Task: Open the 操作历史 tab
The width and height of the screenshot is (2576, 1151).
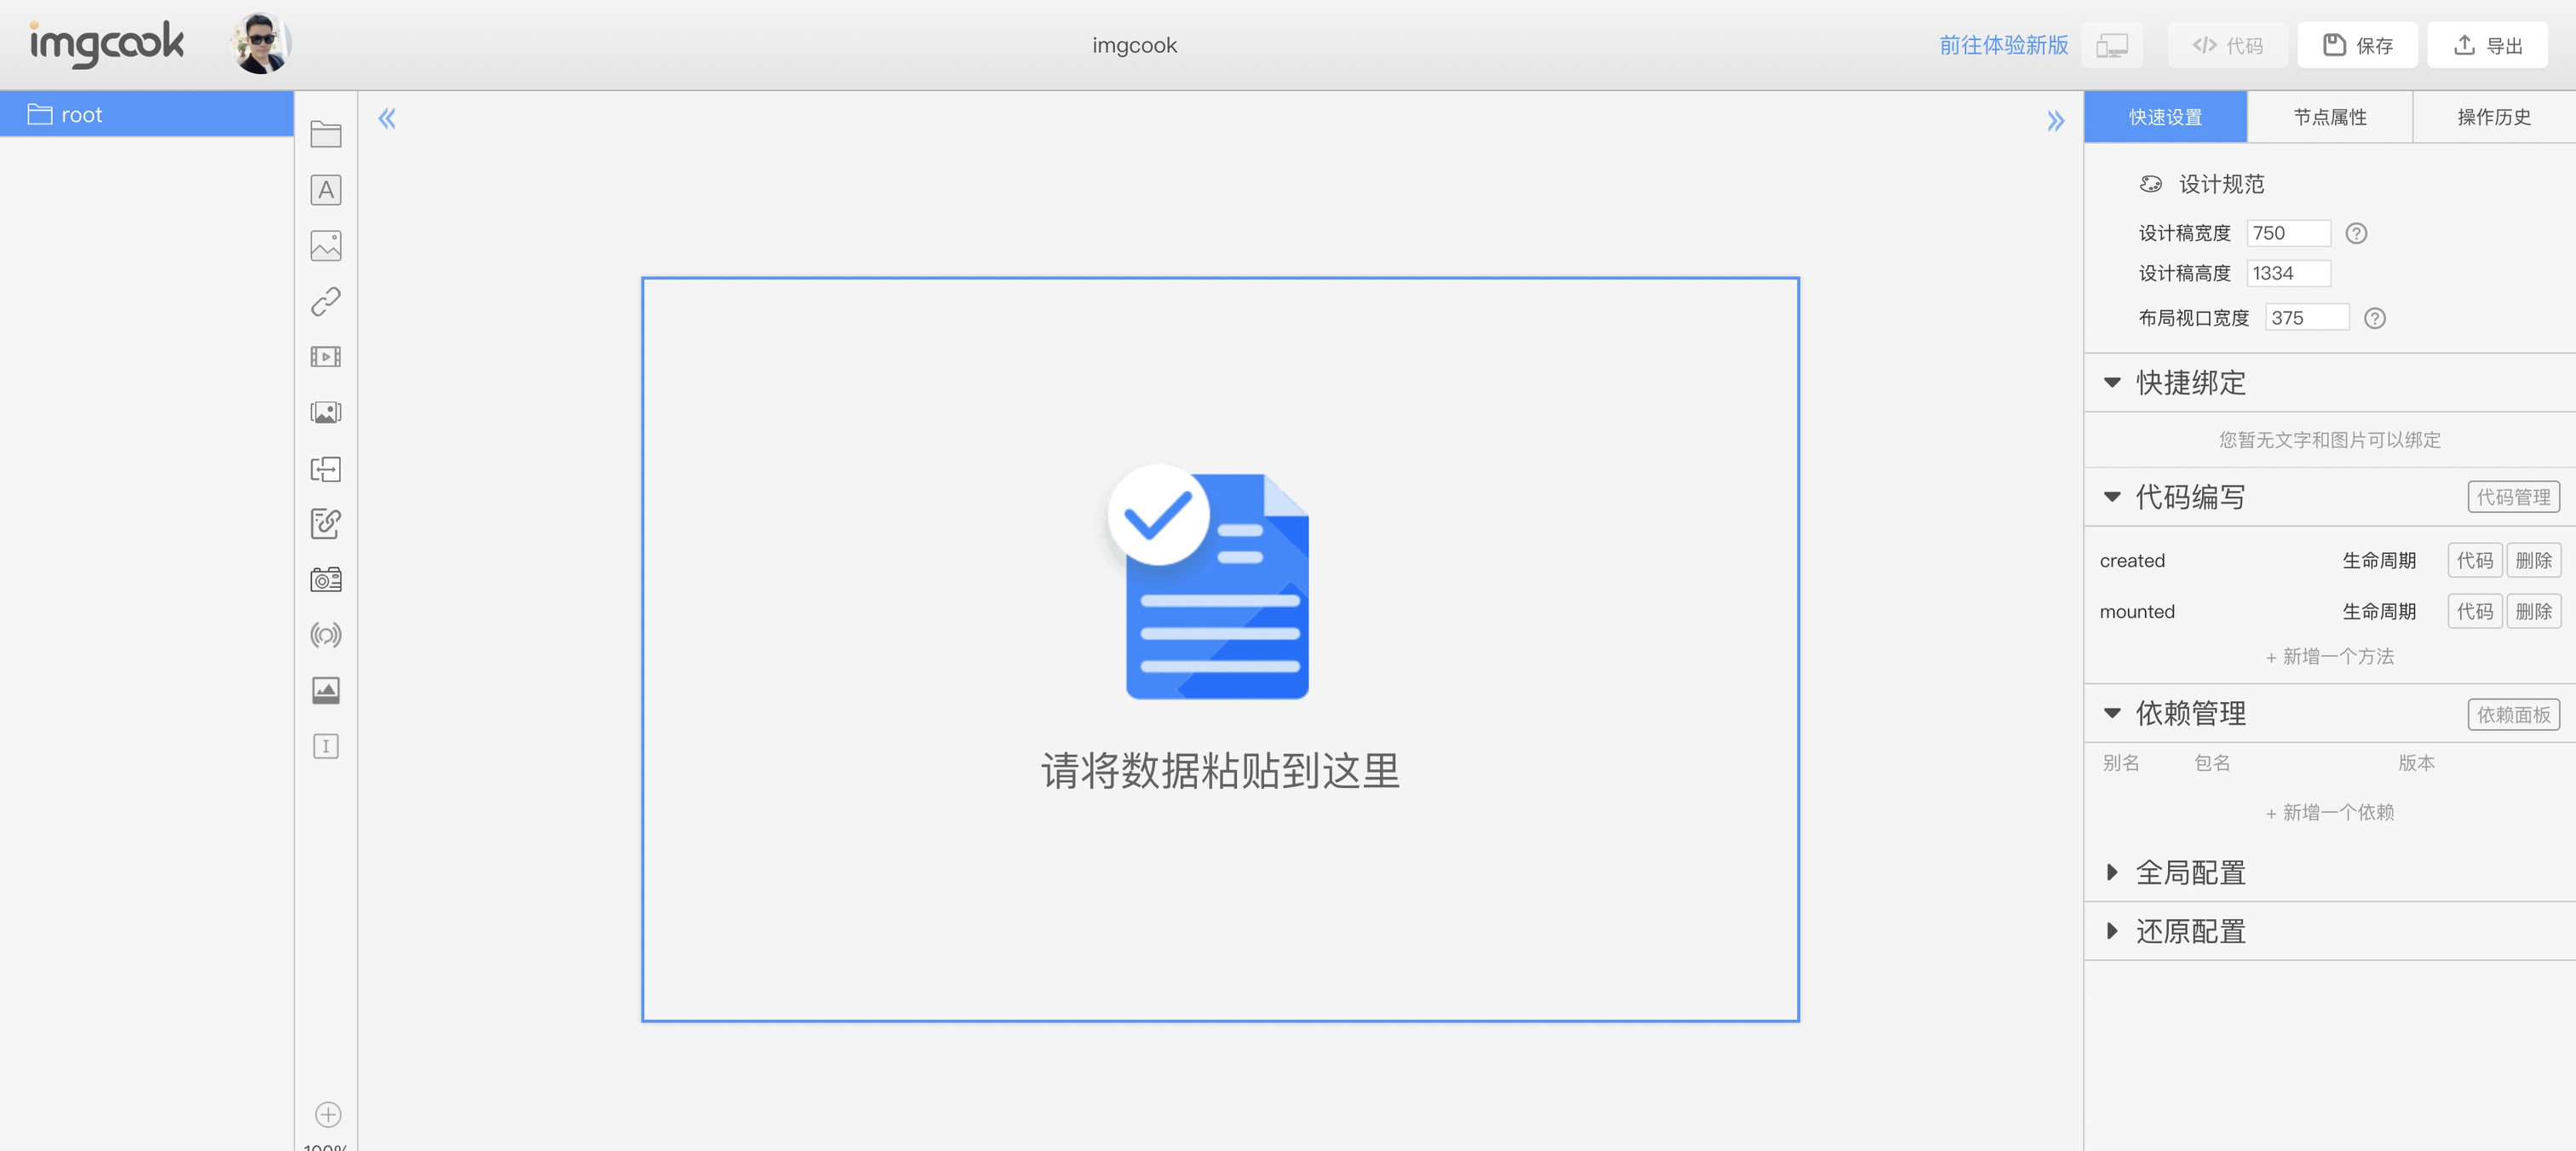Action: [x=2493, y=117]
